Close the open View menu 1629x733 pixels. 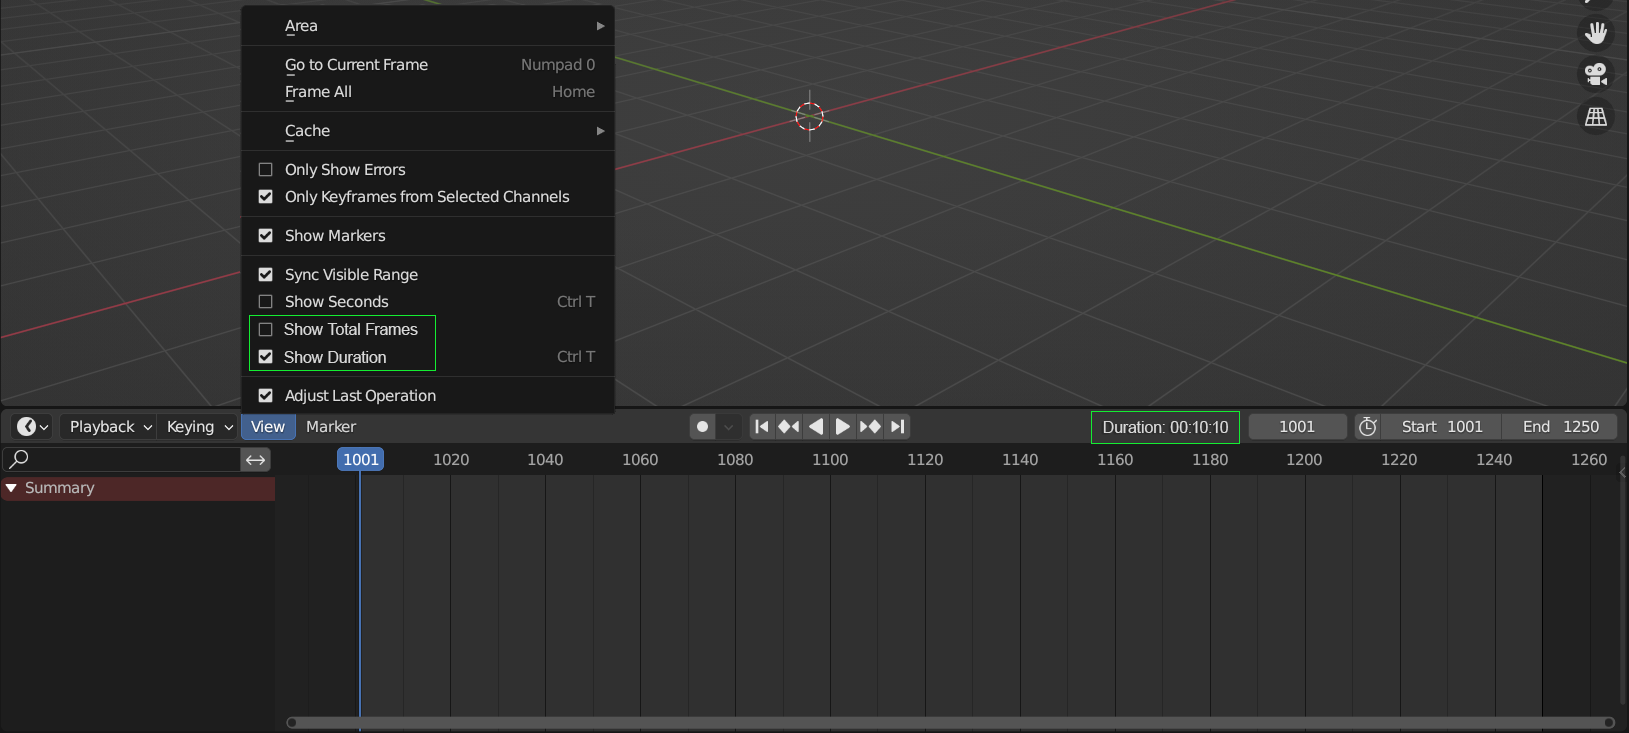[x=268, y=427]
